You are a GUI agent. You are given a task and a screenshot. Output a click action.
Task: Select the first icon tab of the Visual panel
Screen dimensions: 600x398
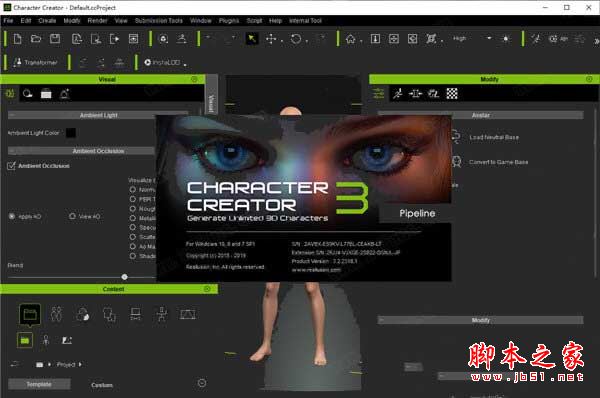point(10,93)
